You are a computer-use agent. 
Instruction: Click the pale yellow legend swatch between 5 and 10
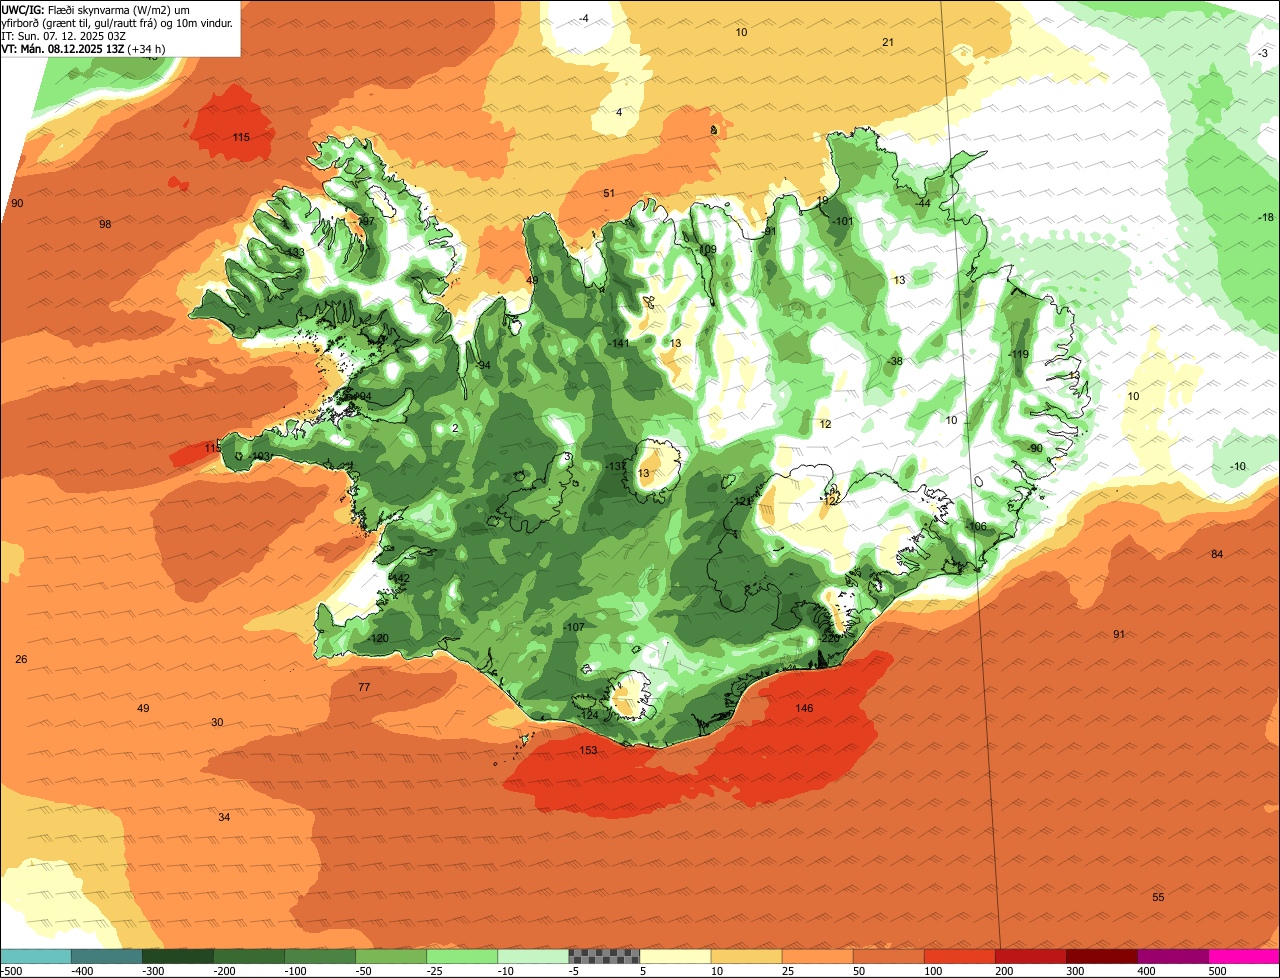[x=675, y=955]
